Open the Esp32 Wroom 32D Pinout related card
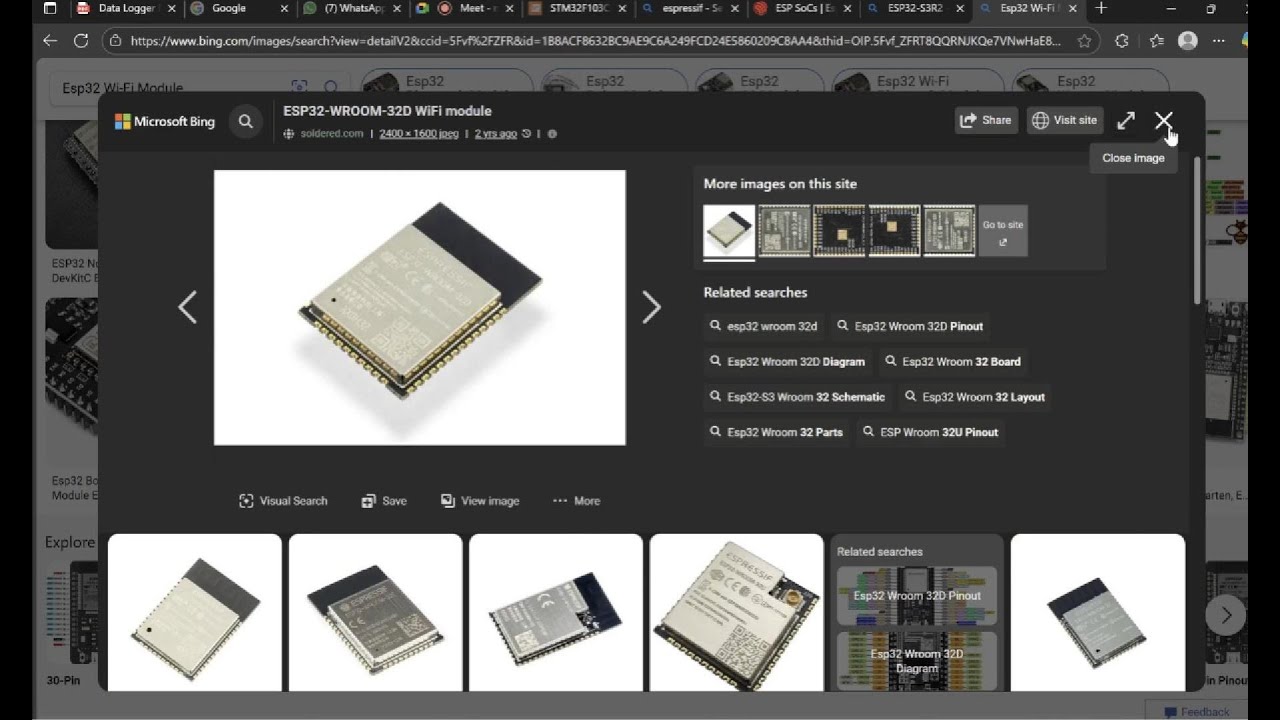 tap(917, 596)
